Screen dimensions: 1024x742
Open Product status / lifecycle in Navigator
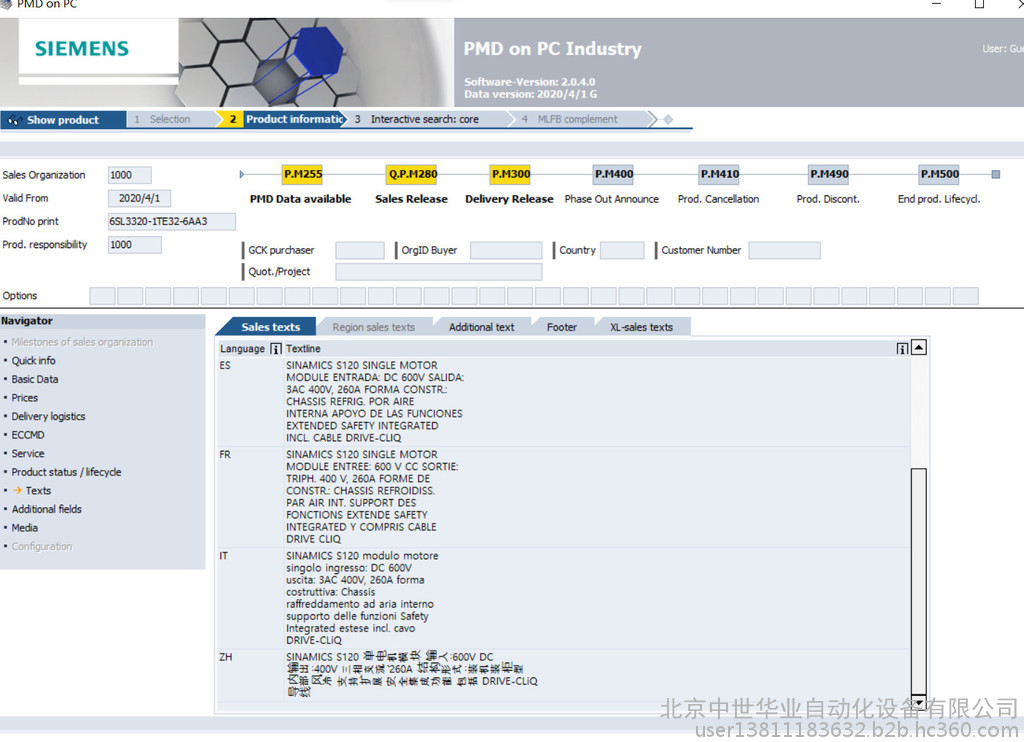click(x=66, y=472)
